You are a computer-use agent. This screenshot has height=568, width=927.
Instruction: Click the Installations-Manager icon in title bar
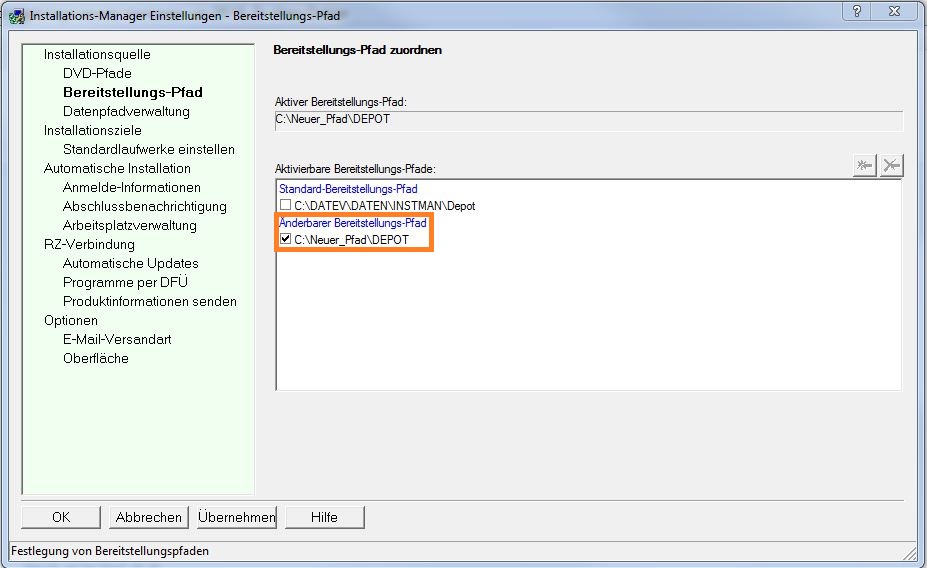click(x=16, y=17)
